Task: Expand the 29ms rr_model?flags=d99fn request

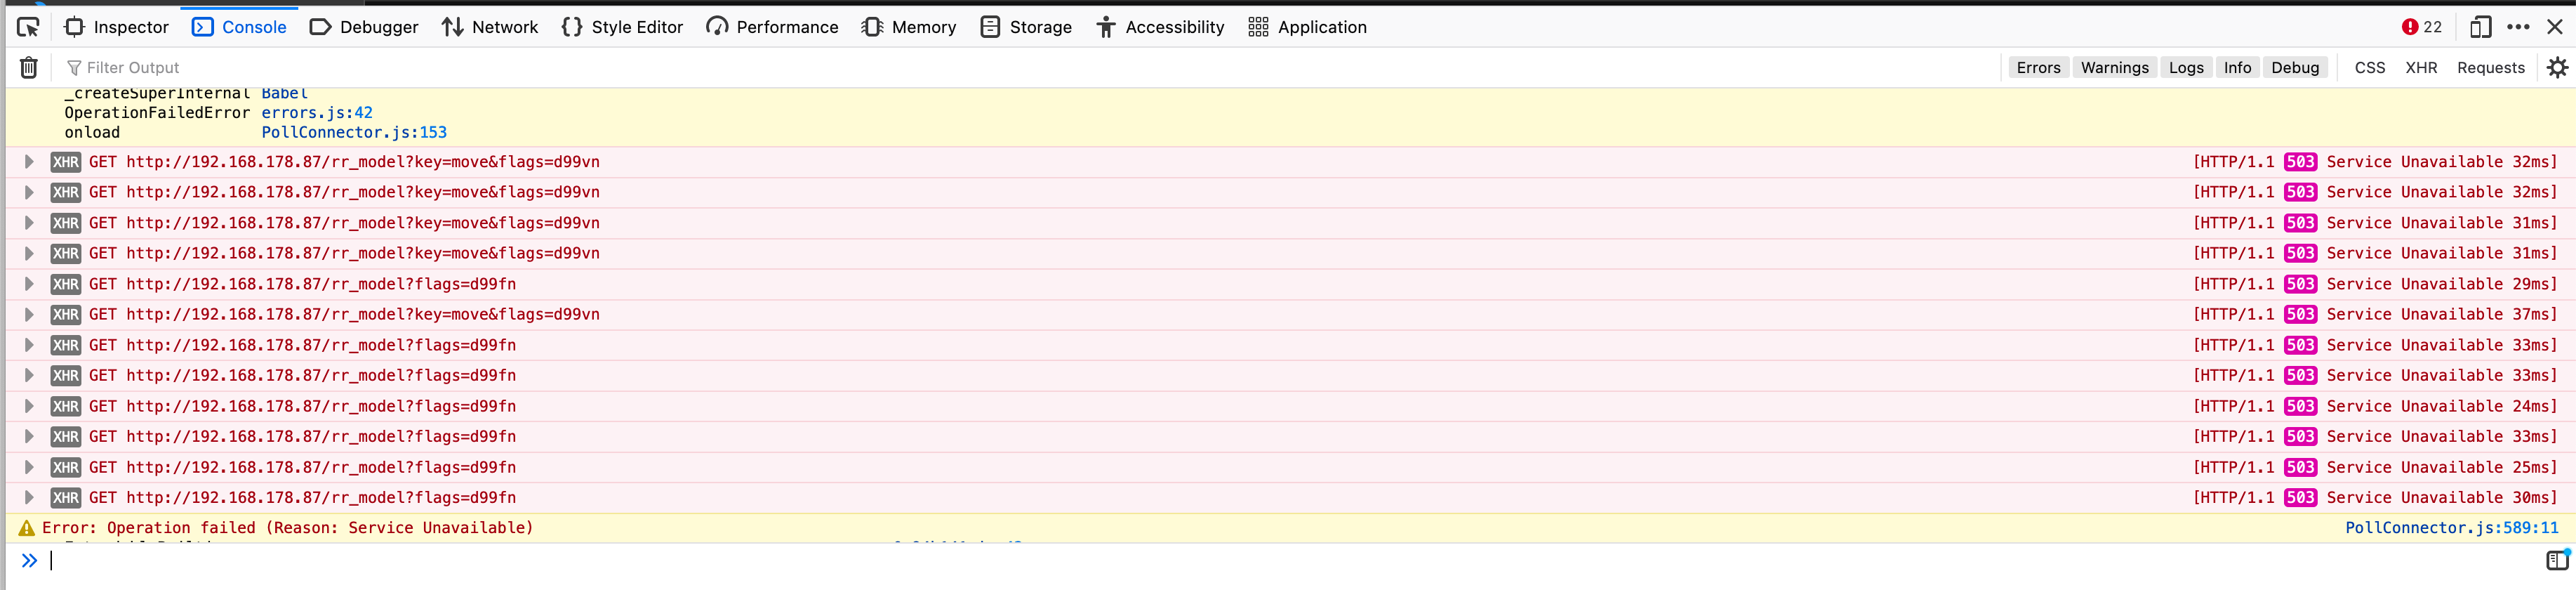Action: (x=29, y=284)
